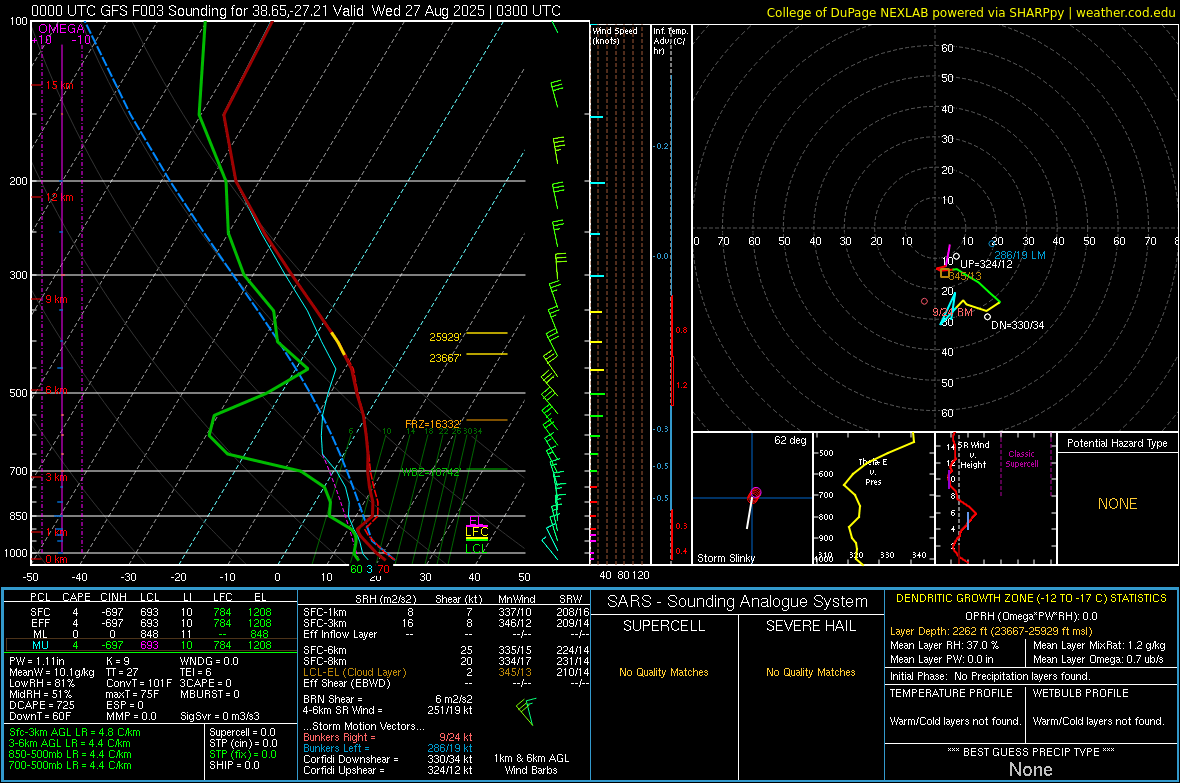1180x783 pixels.
Task: Select the SFC parcel row
Action: [x=150, y=612]
